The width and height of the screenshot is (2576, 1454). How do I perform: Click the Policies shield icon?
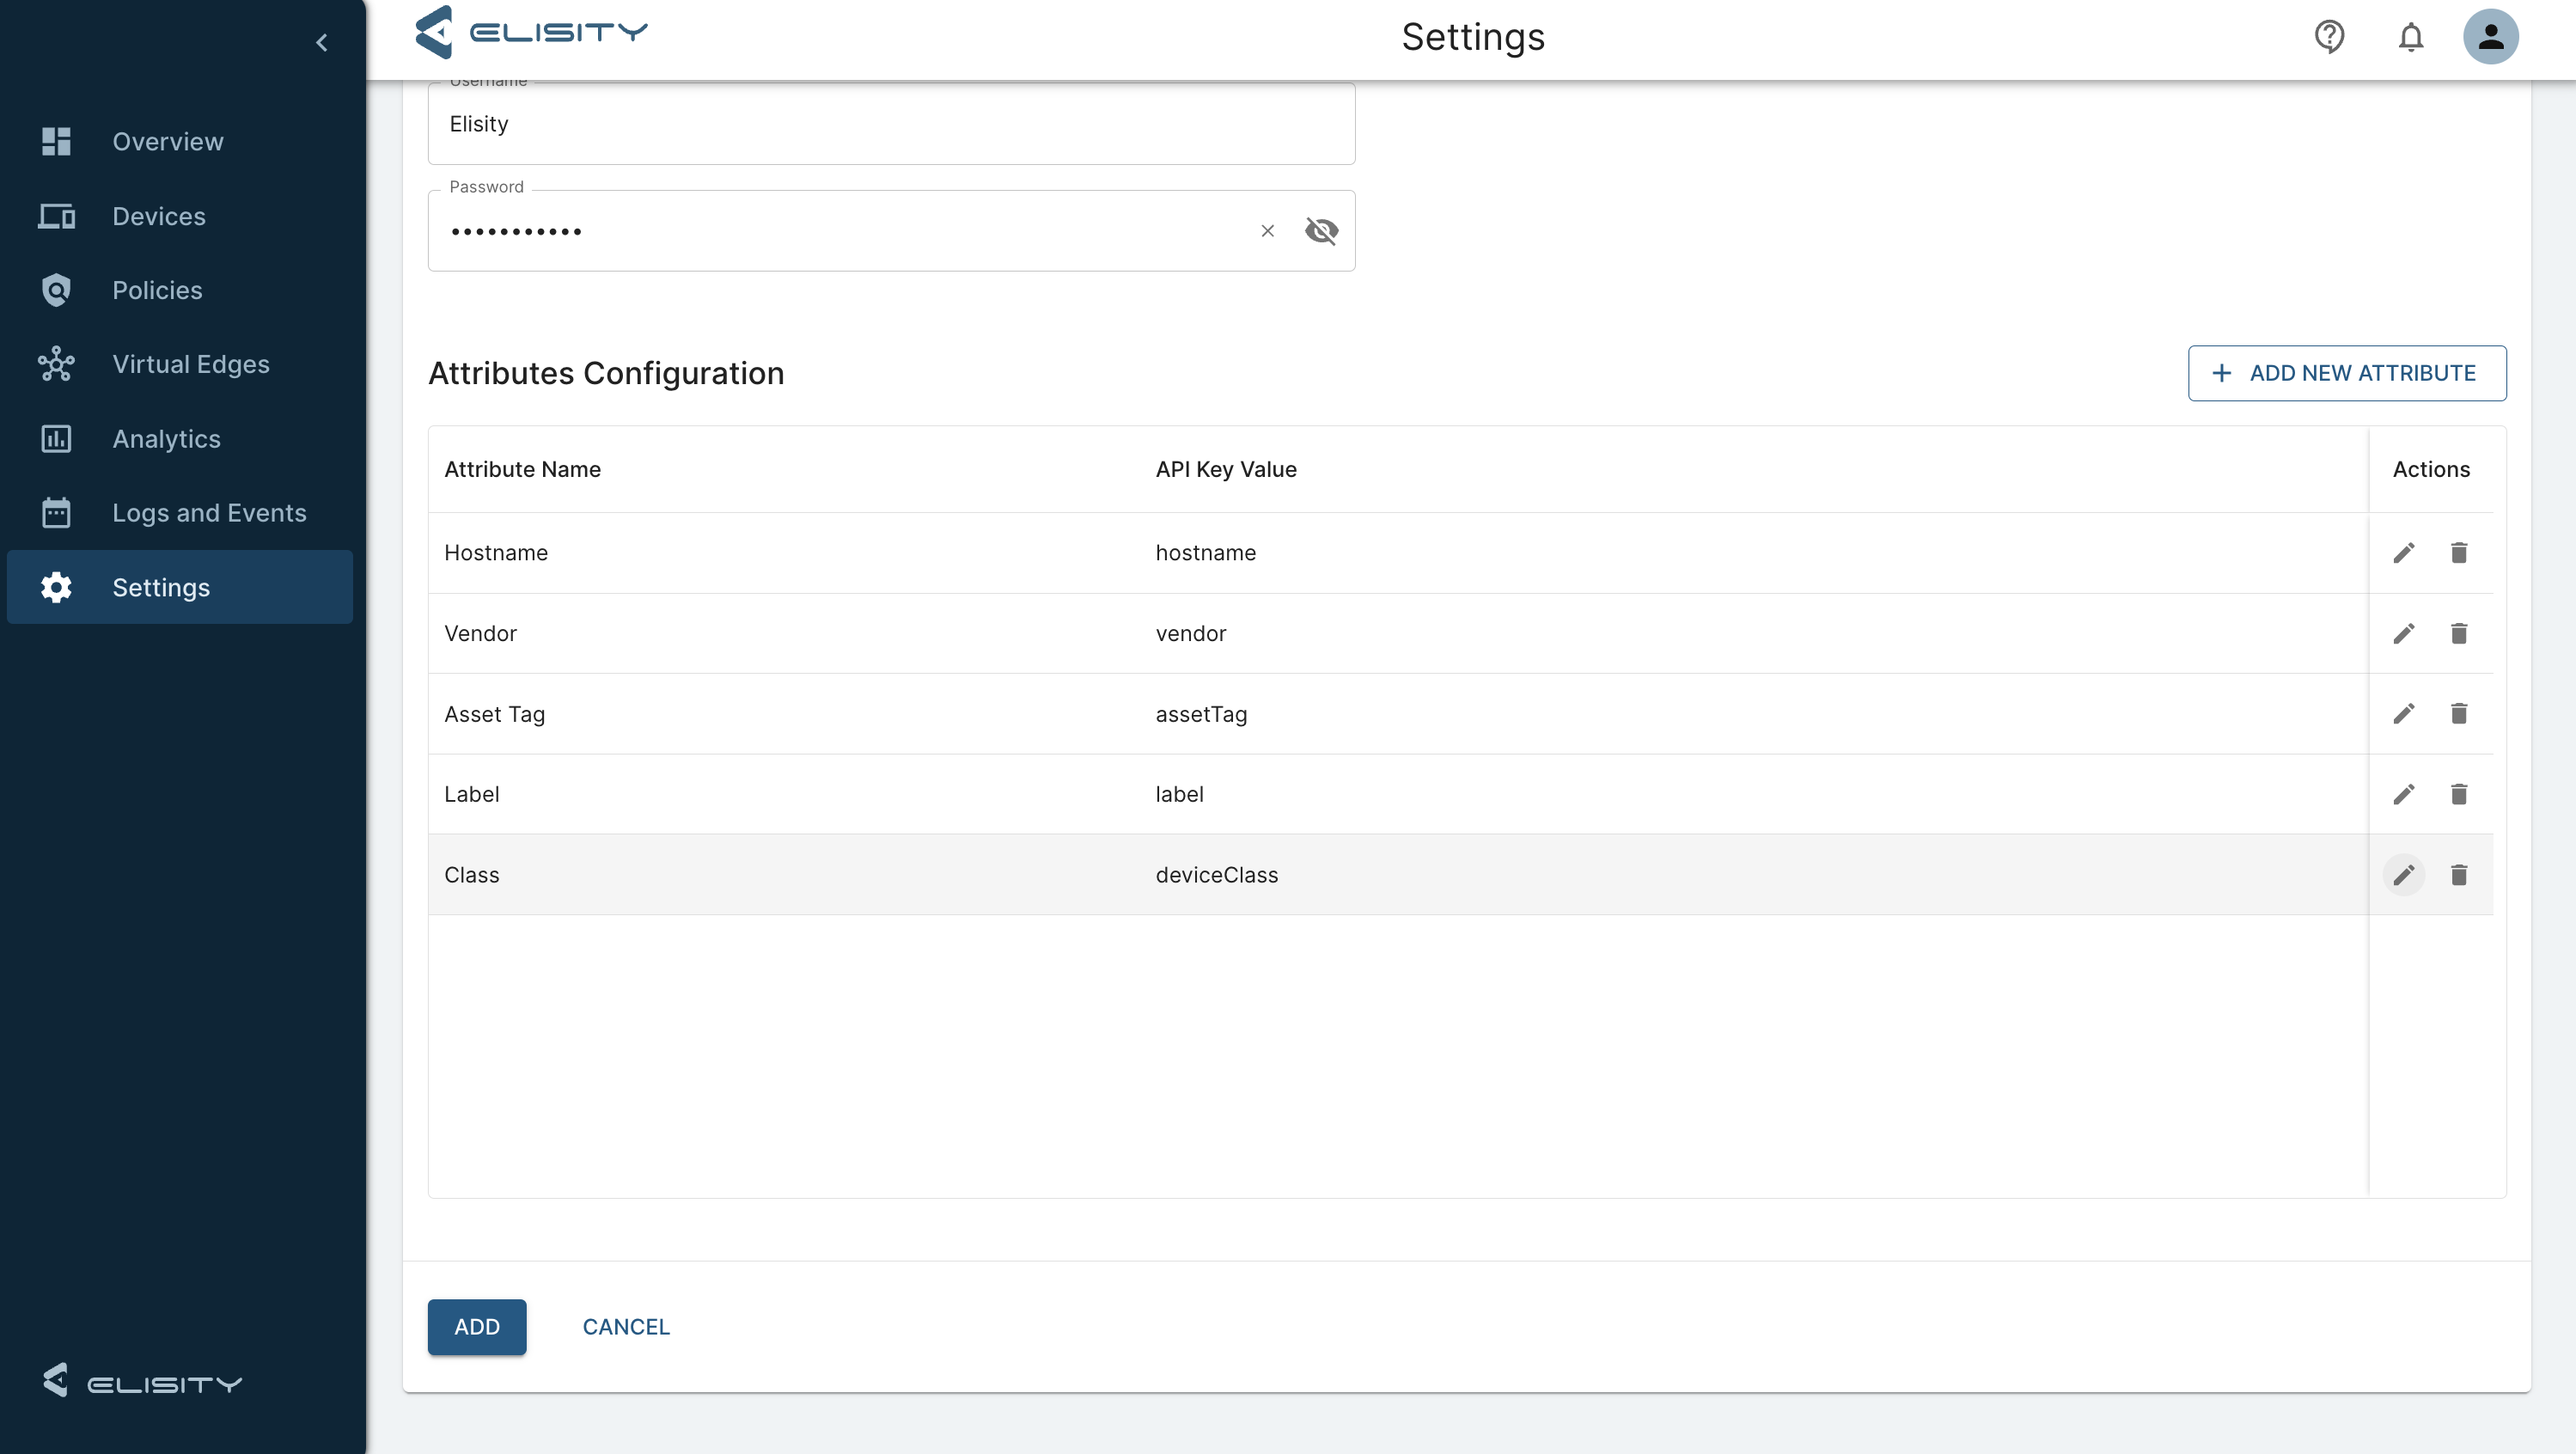point(56,290)
